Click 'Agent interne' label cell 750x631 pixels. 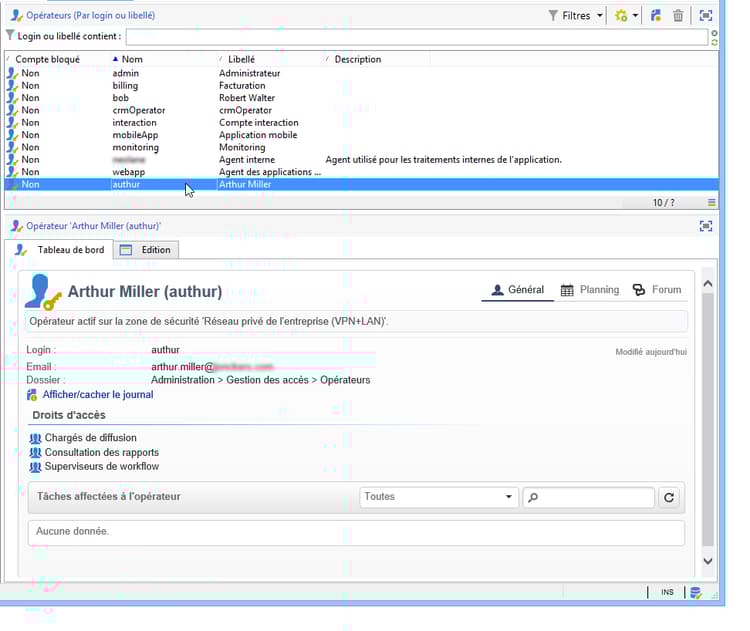point(247,160)
